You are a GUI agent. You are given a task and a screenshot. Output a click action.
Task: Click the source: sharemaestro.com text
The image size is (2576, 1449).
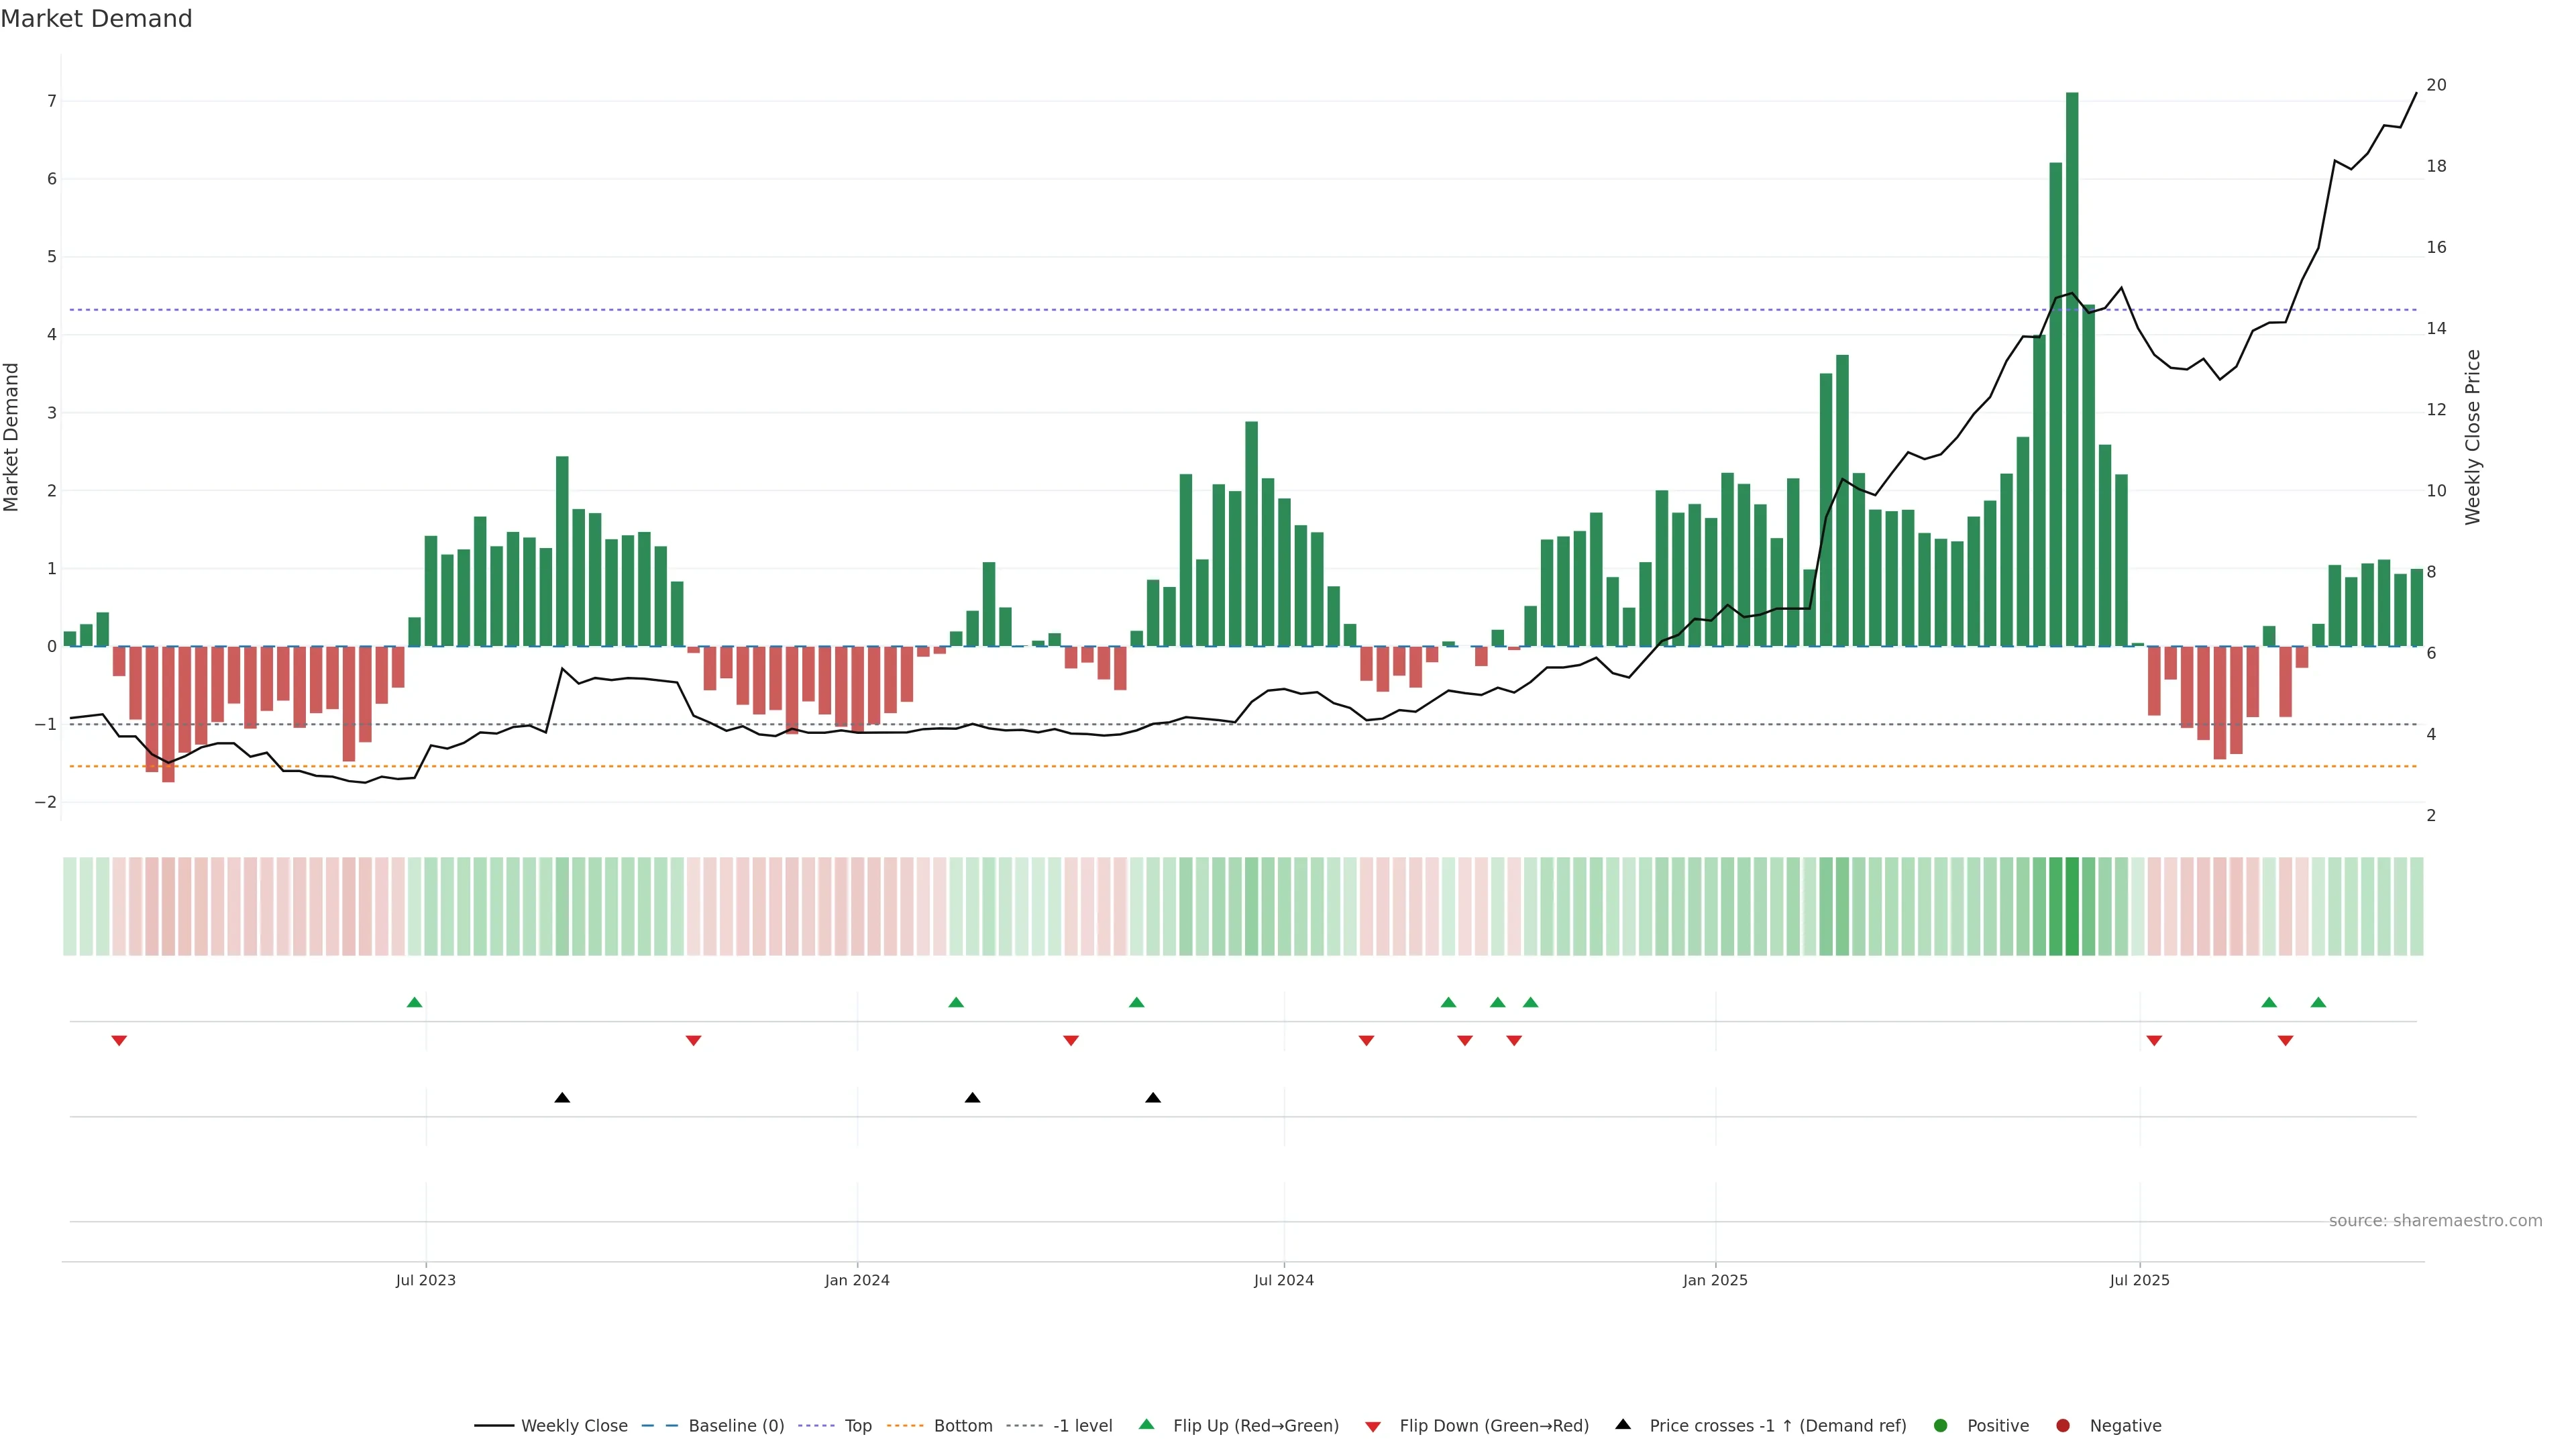pos(2435,1220)
